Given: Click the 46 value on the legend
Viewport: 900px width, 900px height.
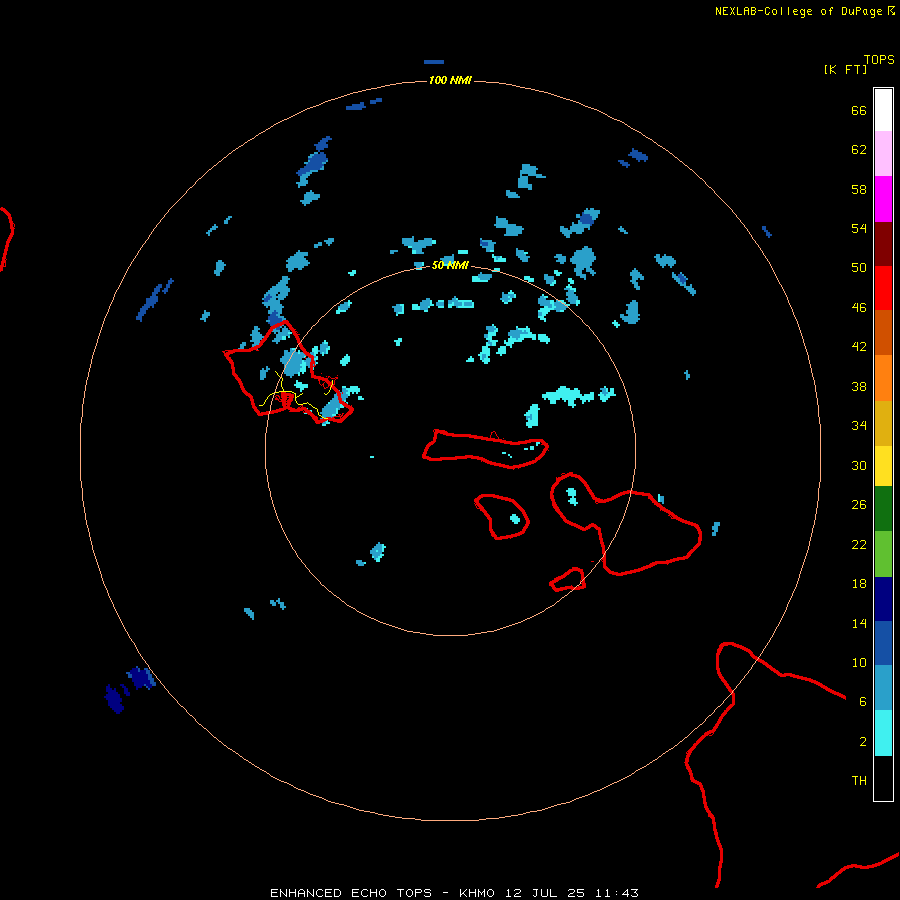Looking at the screenshot, I should [x=859, y=308].
